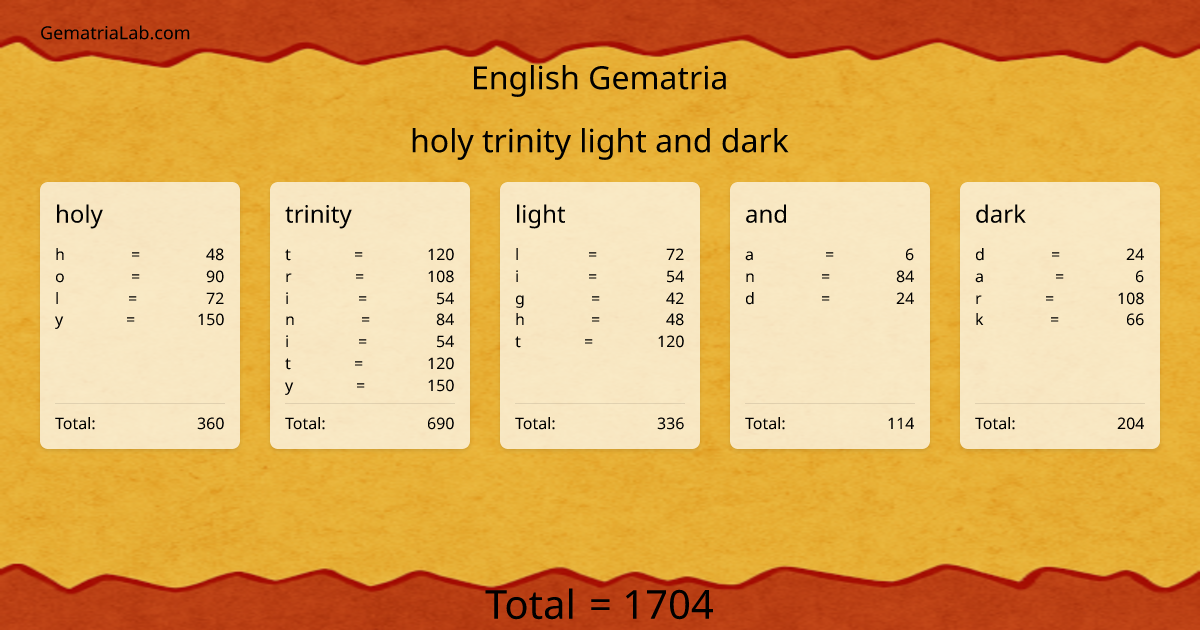
Task: Select value 90 for letter o
Action: pos(215,277)
